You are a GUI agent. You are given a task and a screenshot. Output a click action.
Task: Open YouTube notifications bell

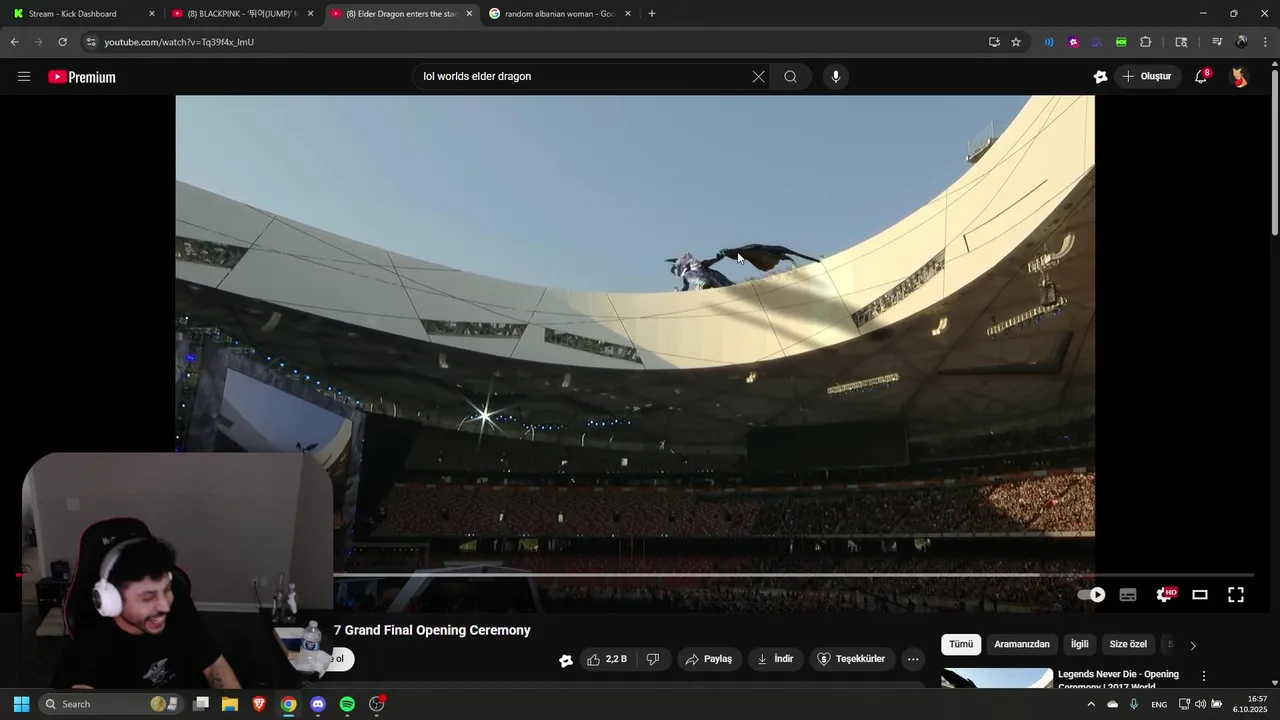coord(1202,77)
